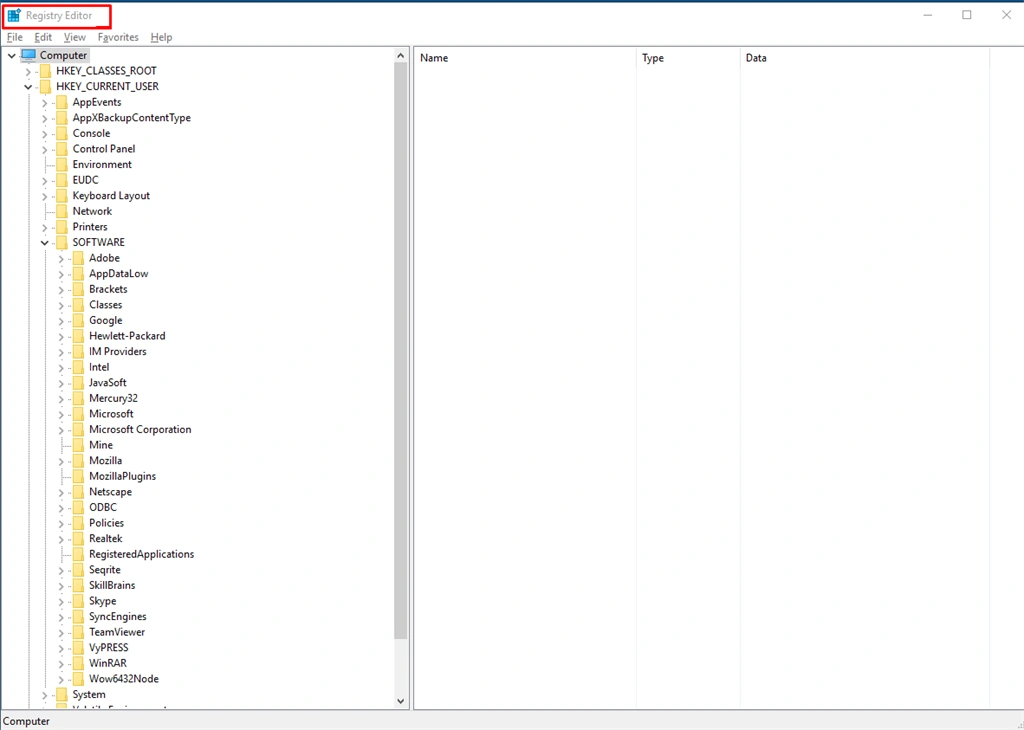
Task: Select the Realtek key
Action: 106,539
